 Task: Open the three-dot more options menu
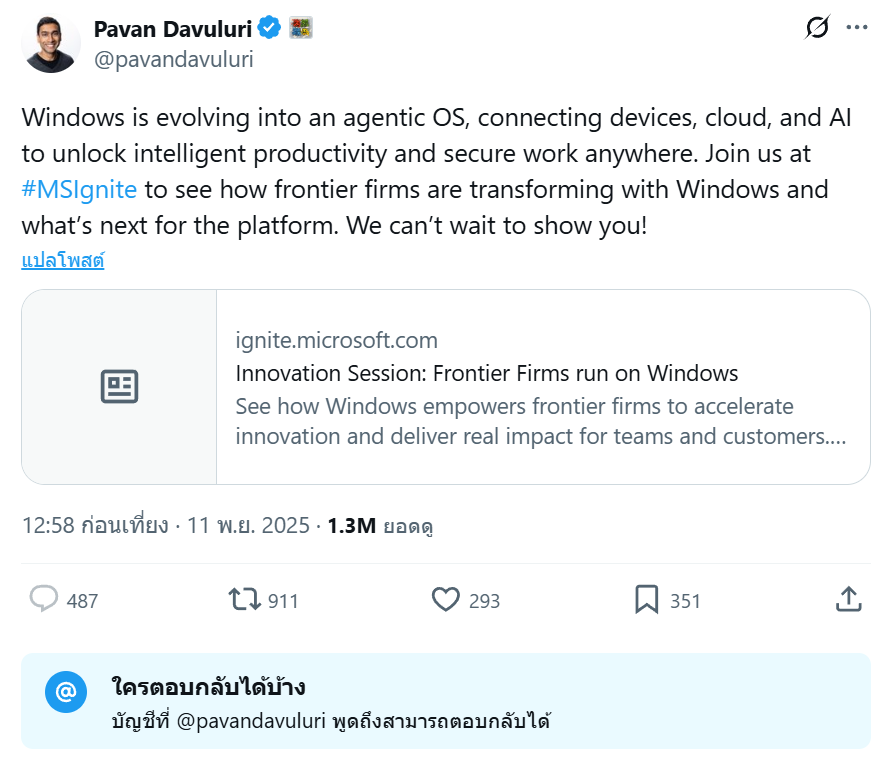(x=857, y=28)
